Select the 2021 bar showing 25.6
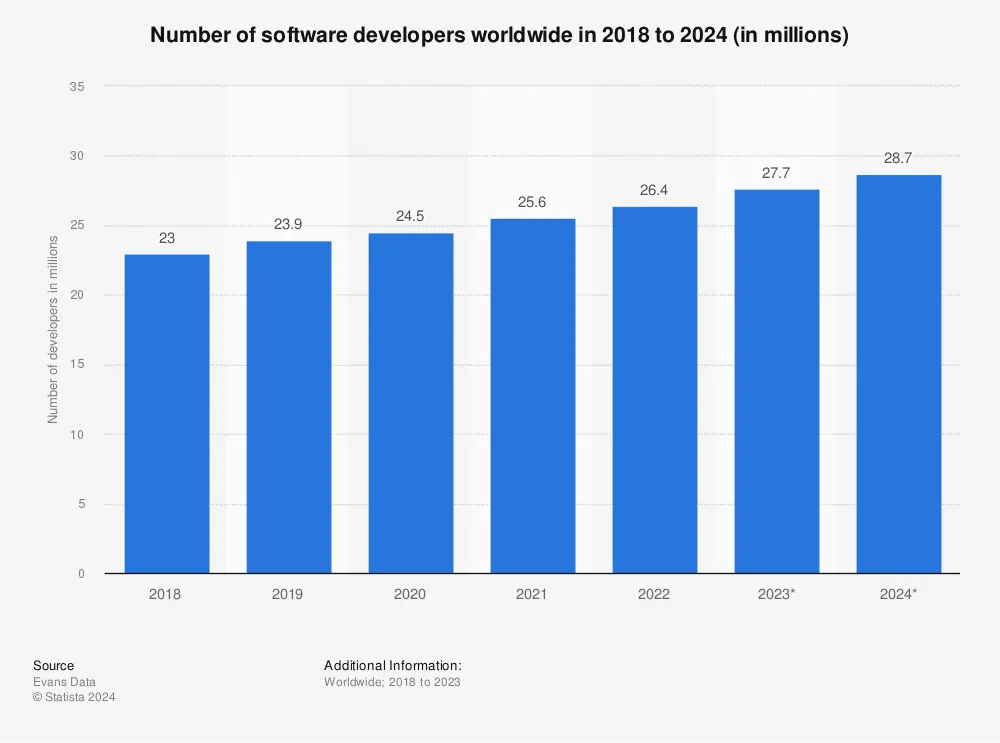The image size is (1000, 743). point(532,395)
